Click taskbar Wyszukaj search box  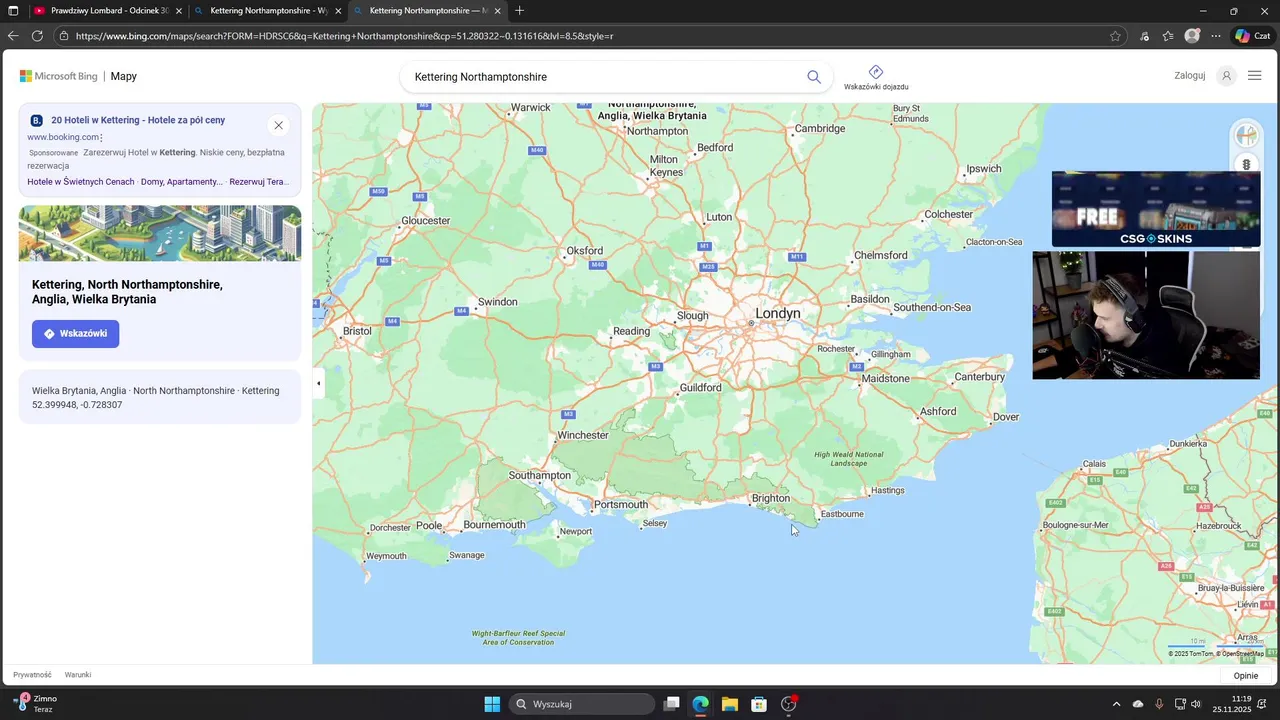pyautogui.click(x=582, y=704)
